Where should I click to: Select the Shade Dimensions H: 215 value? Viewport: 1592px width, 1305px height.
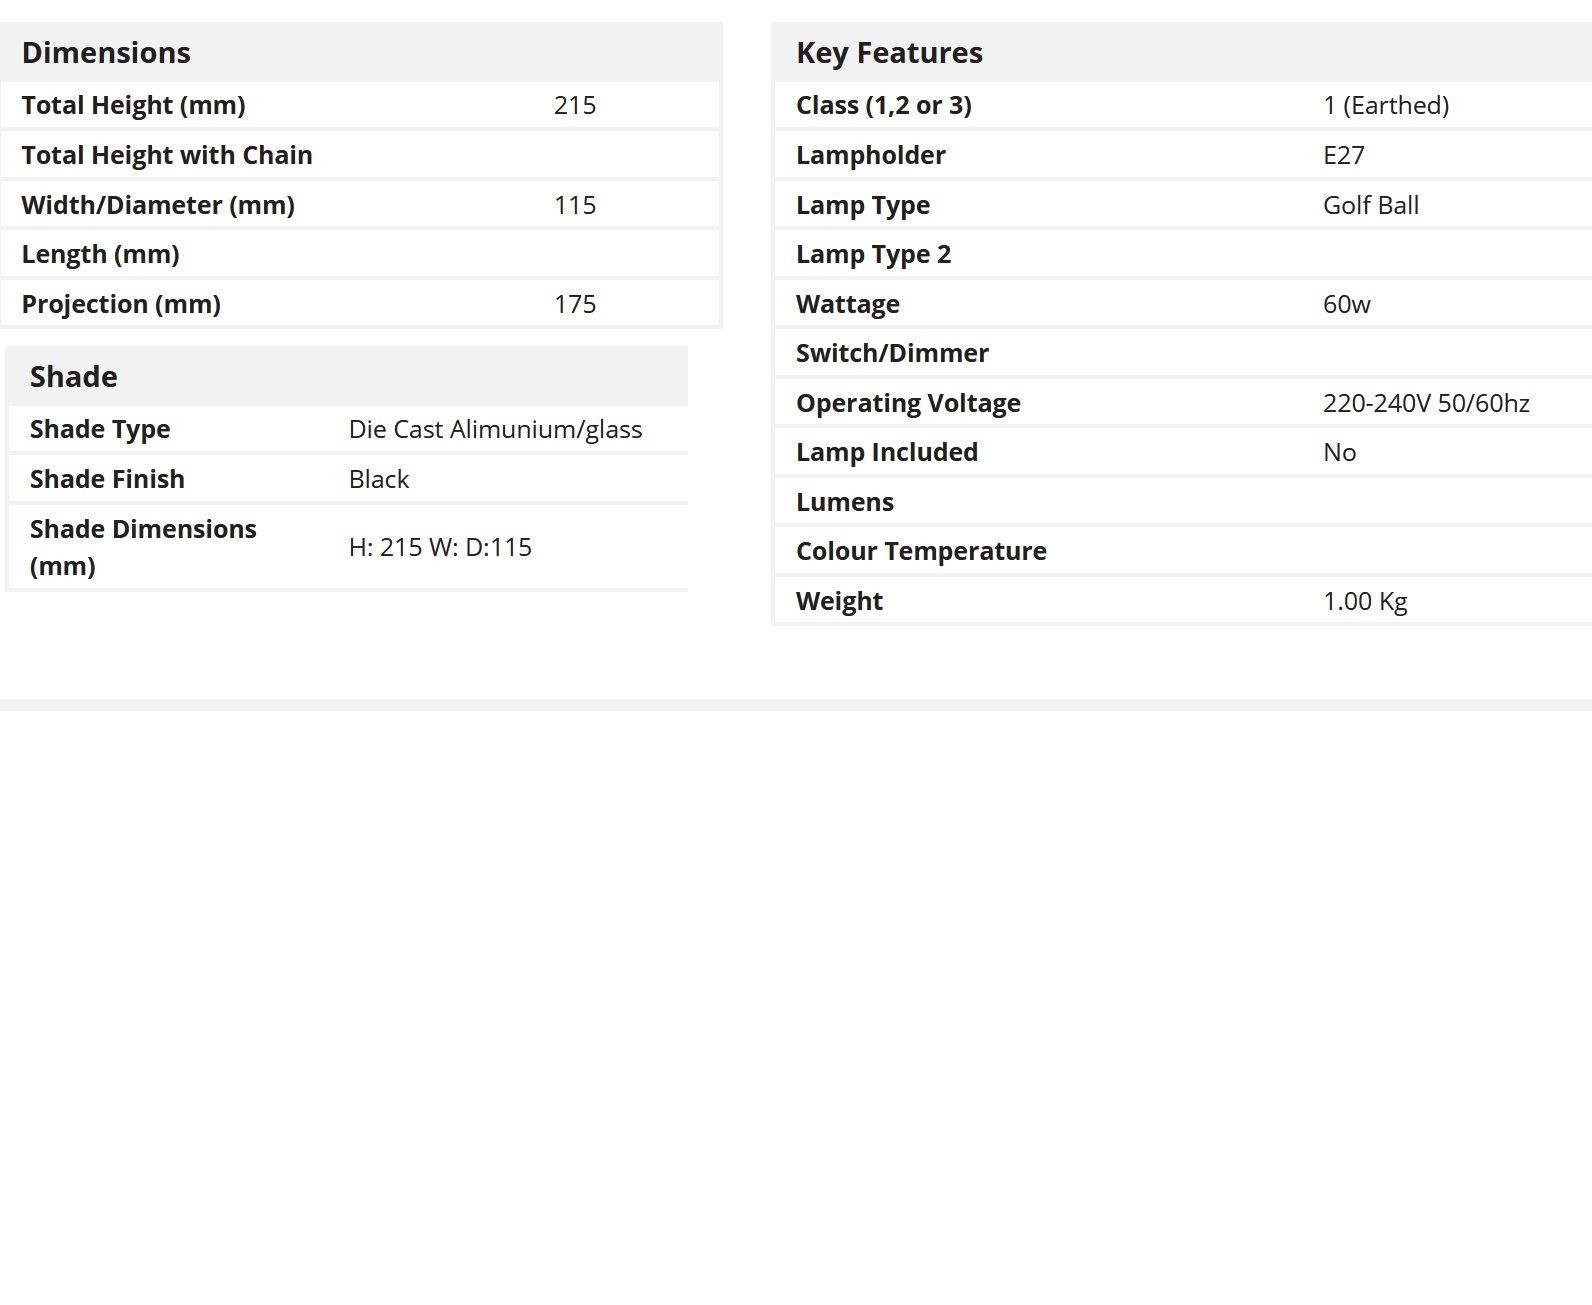coord(440,547)
